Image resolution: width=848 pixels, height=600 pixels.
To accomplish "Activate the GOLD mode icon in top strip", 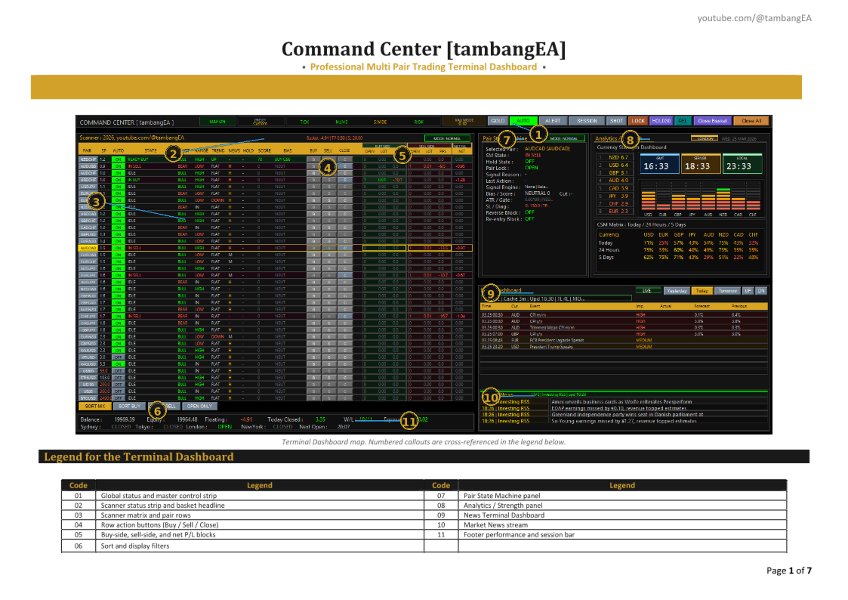I will [x=499, y=118].
